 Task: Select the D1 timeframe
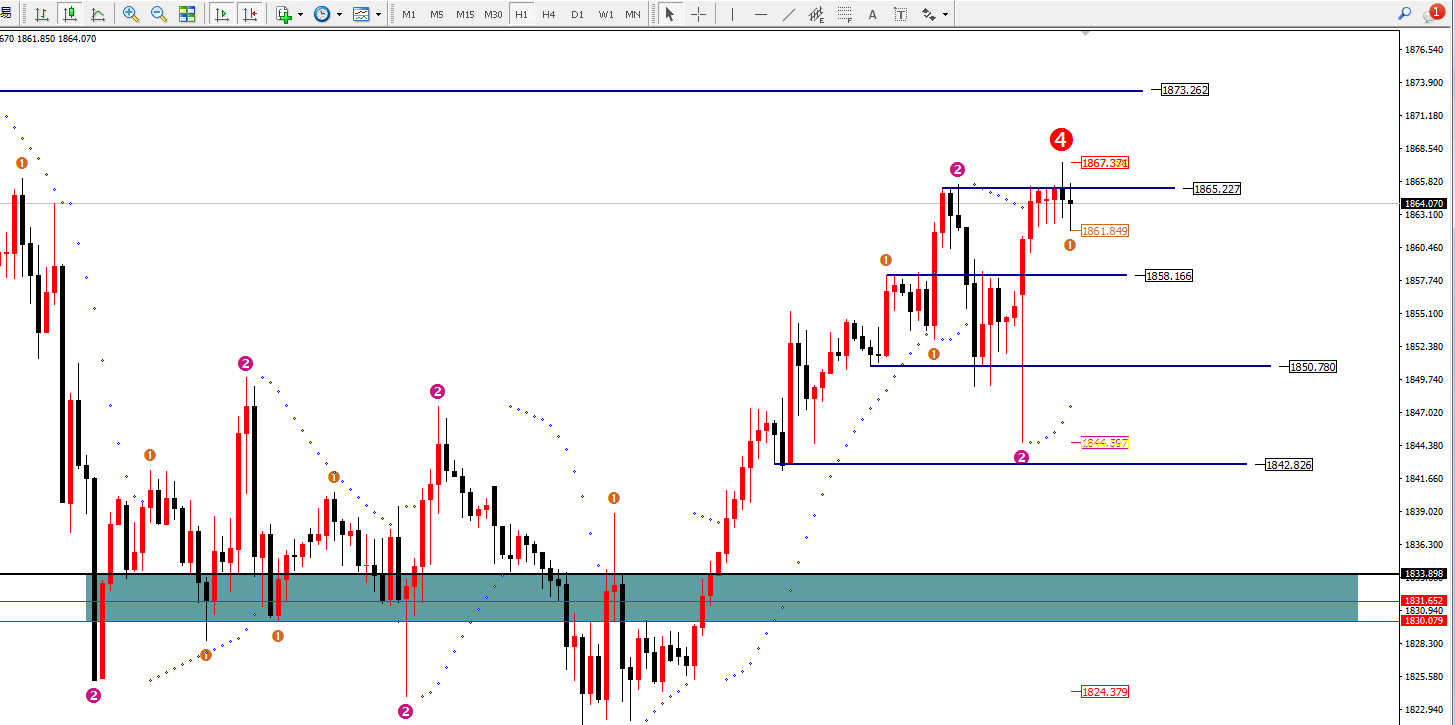click(577, 15)
